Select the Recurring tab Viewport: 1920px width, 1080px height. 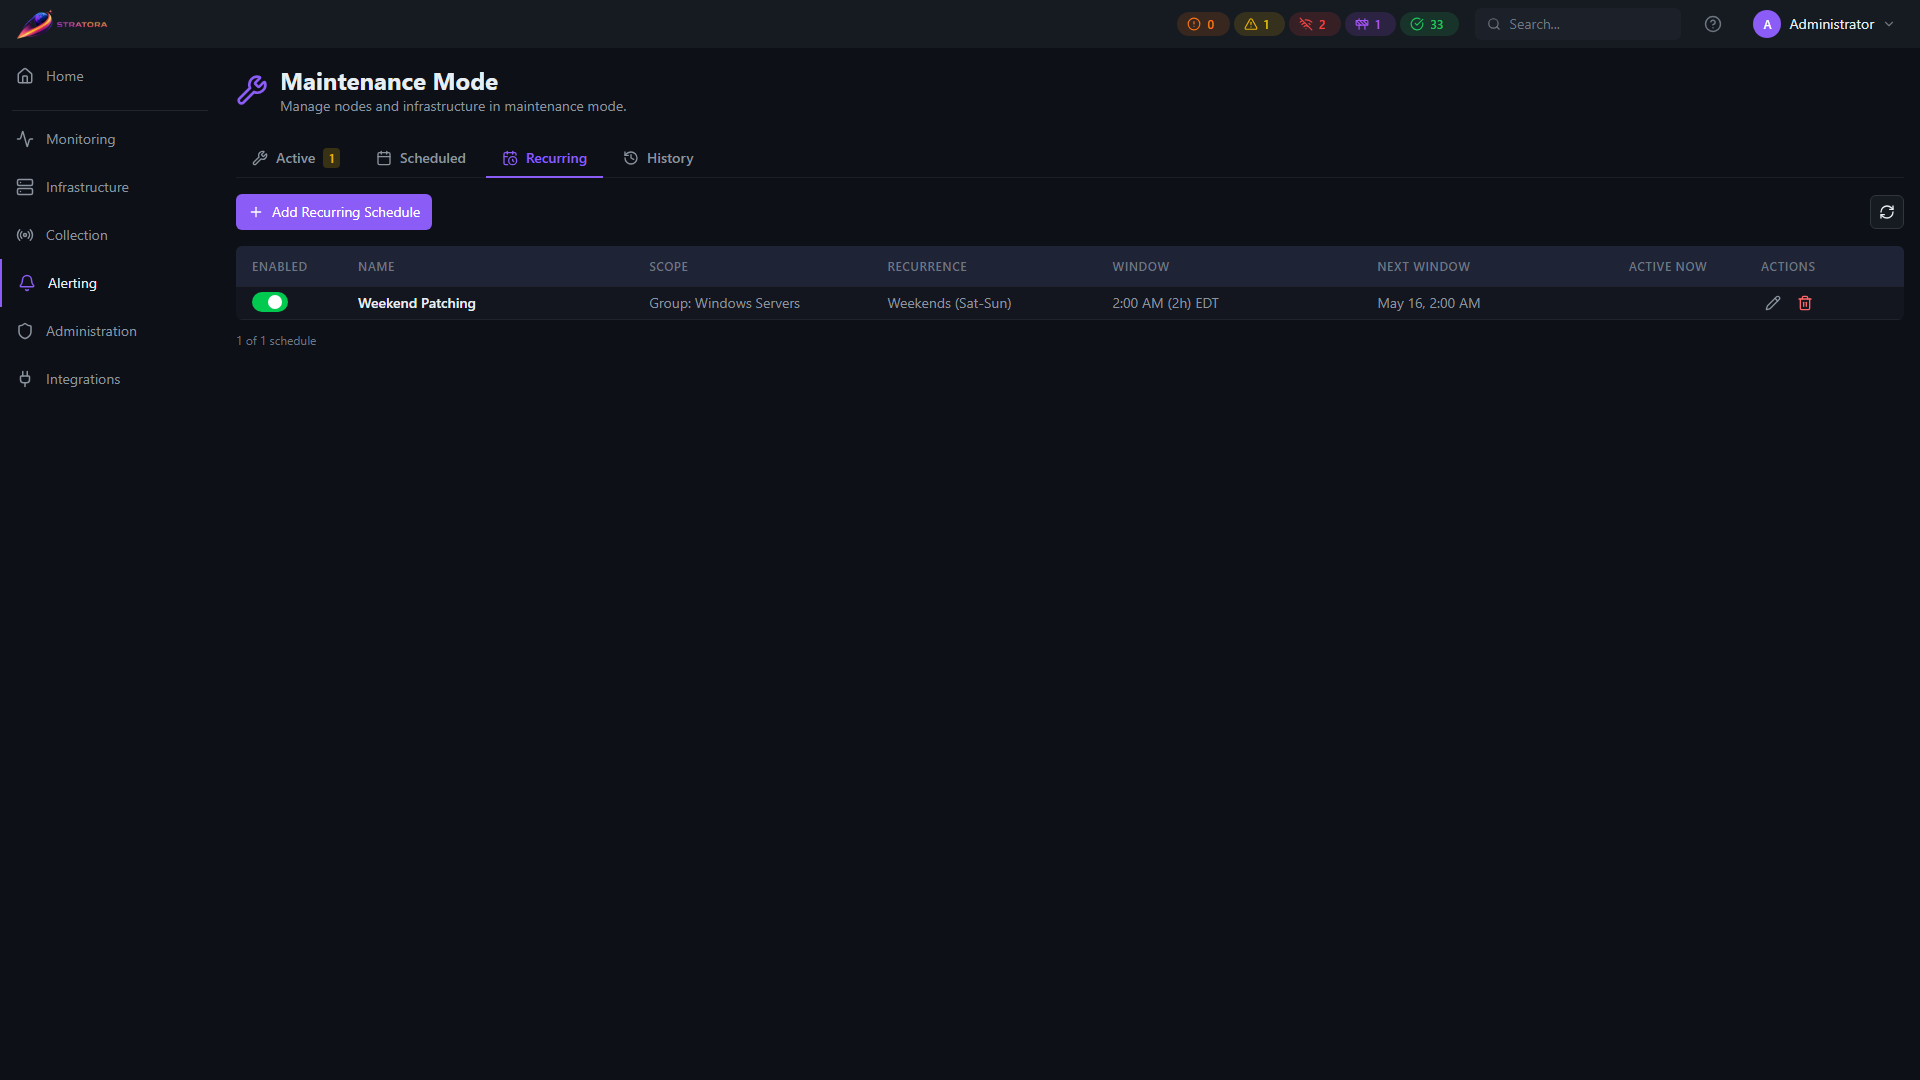point(544,158)
